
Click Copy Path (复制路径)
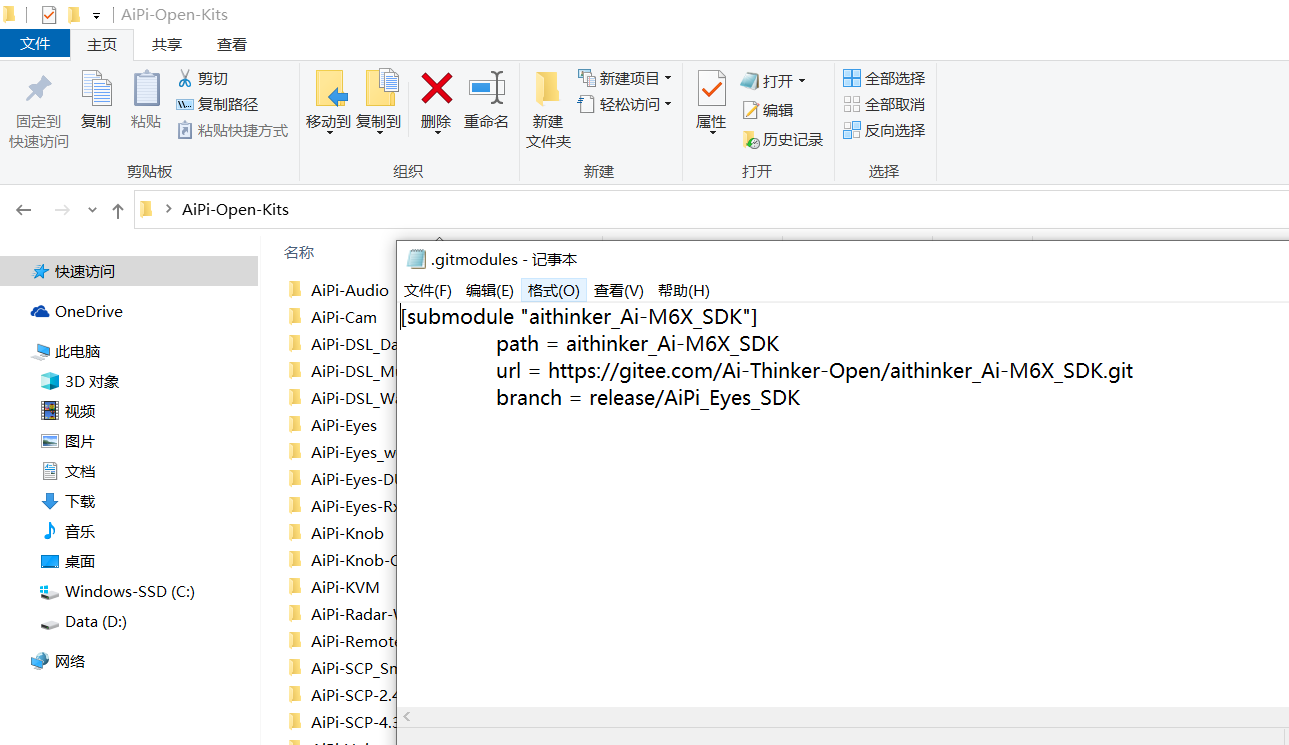tap(217, 104)
